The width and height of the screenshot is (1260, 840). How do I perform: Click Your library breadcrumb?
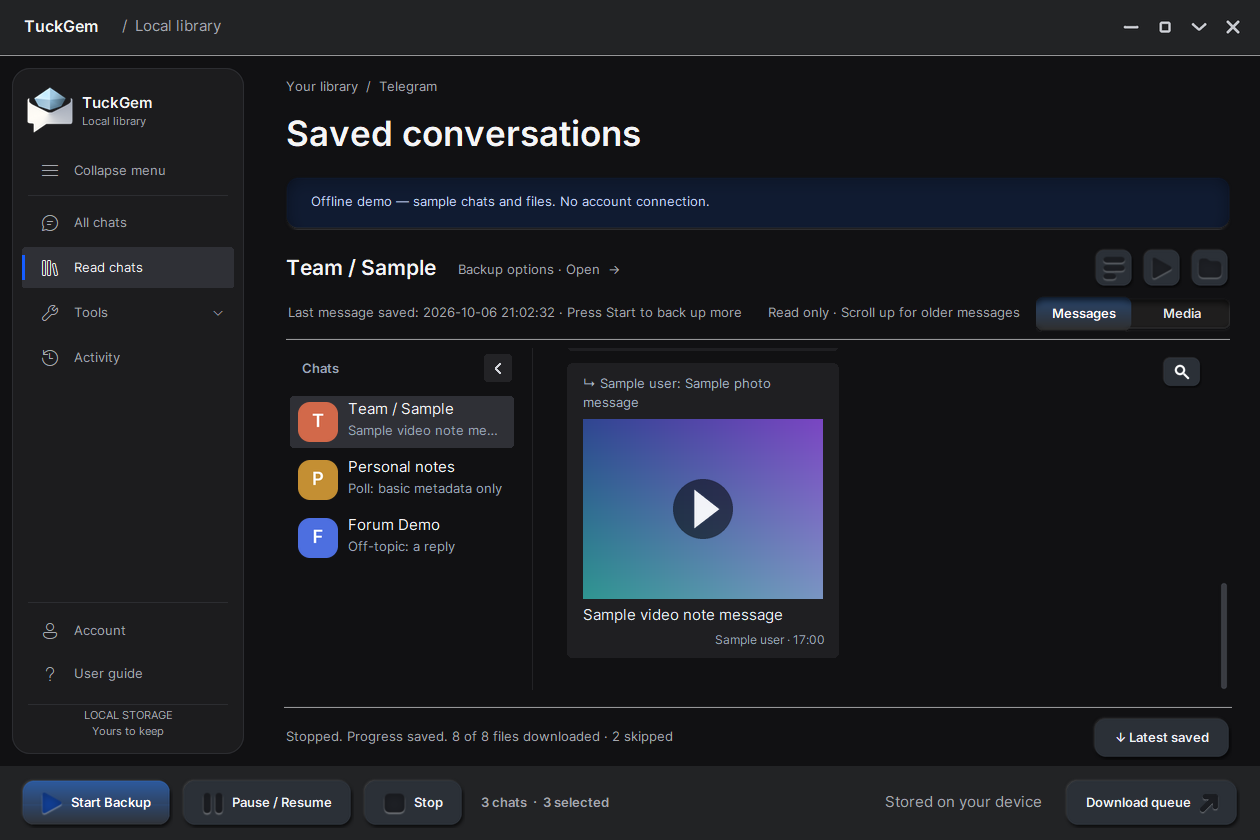(322, 86)
